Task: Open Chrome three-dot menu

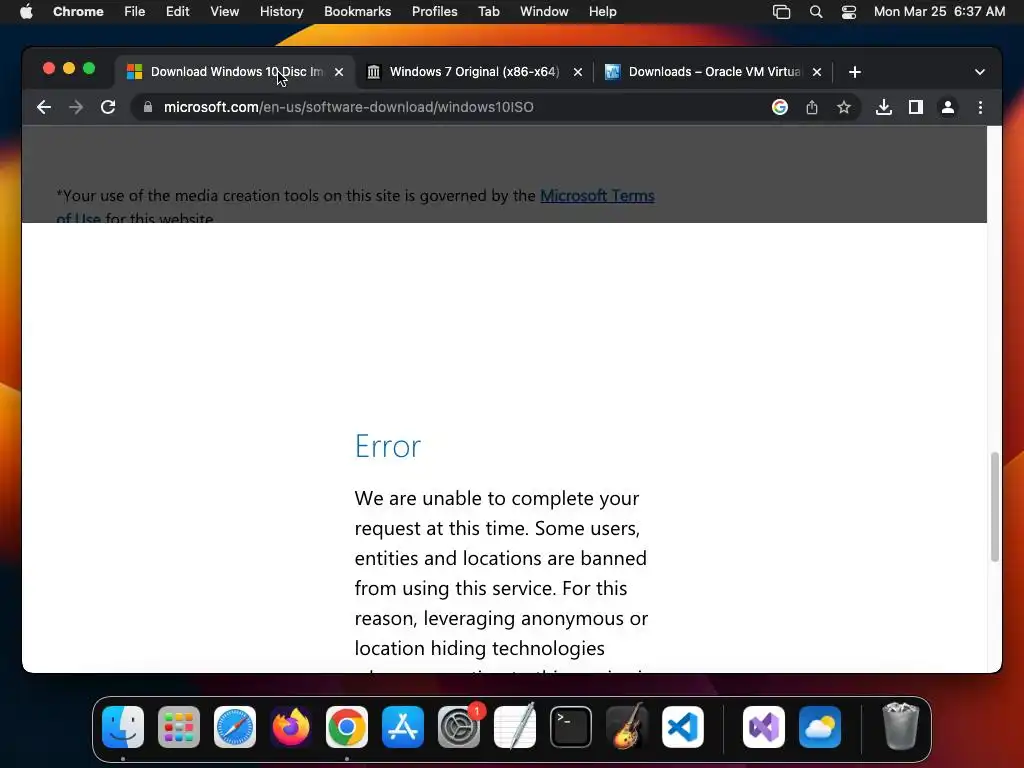Action: point(980,107)
